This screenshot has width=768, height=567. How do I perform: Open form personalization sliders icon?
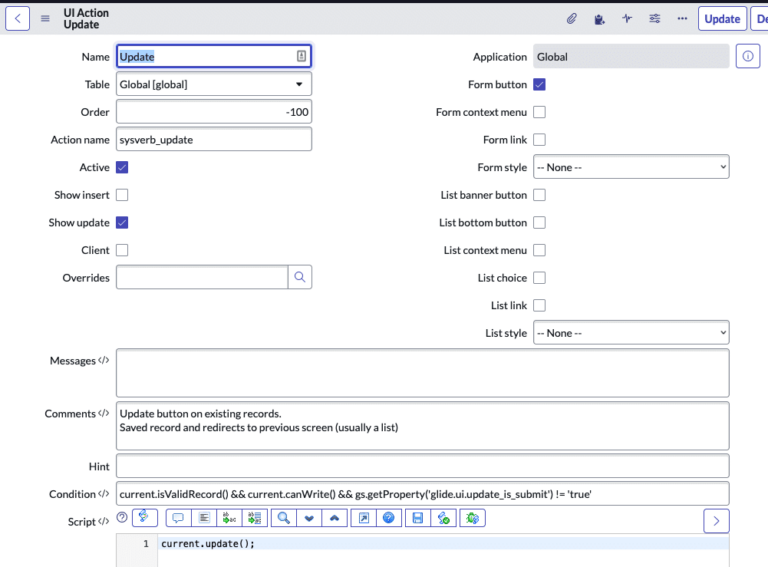654,19
